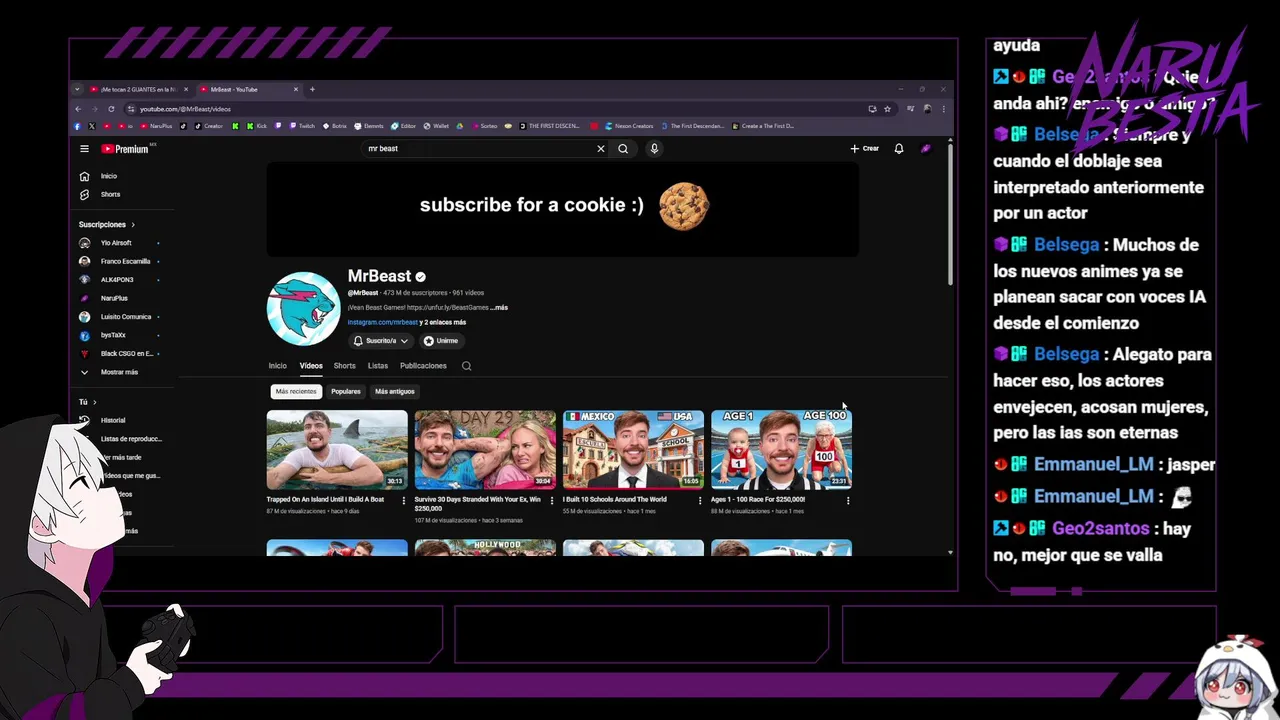Screen dimensions: 1280x720
Task: Expand channel description with ...más
Action: pyautogui.click(x=500, y=308)
